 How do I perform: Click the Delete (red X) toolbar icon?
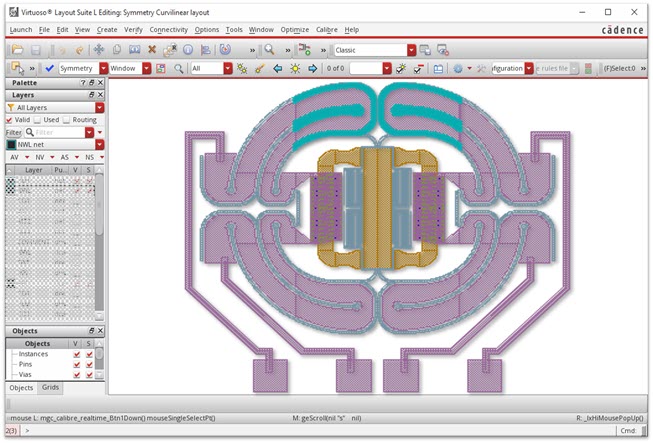(152, 49)
